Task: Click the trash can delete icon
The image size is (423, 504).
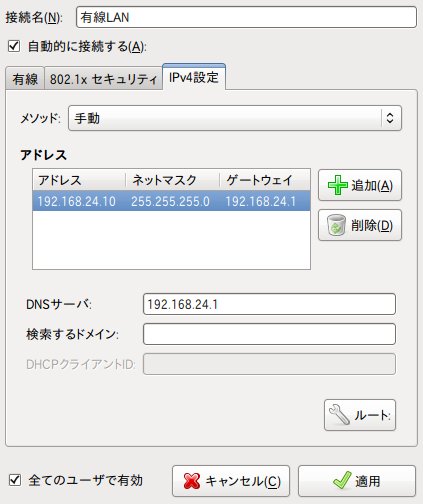Action: (336, 225)
